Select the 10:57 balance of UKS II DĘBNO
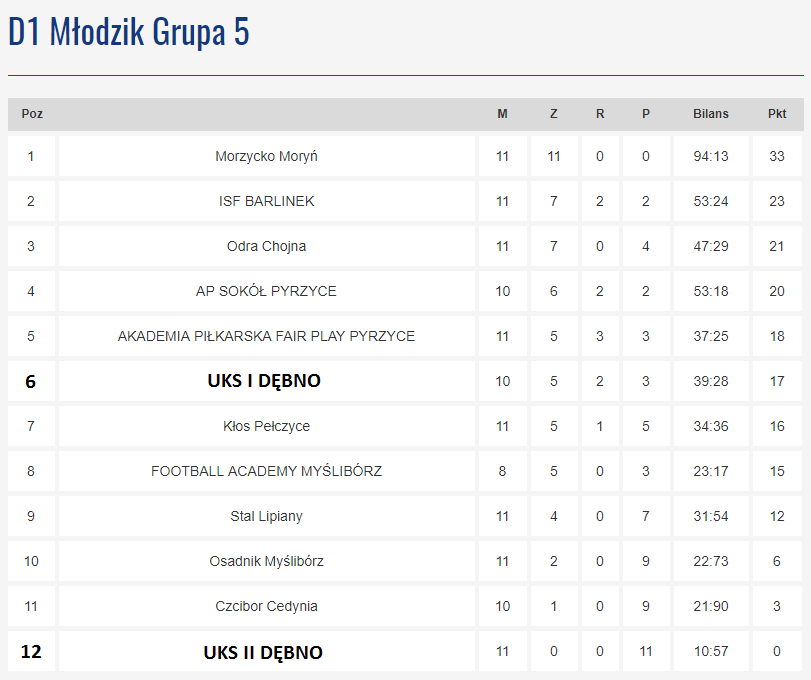 tap(711, 651)
